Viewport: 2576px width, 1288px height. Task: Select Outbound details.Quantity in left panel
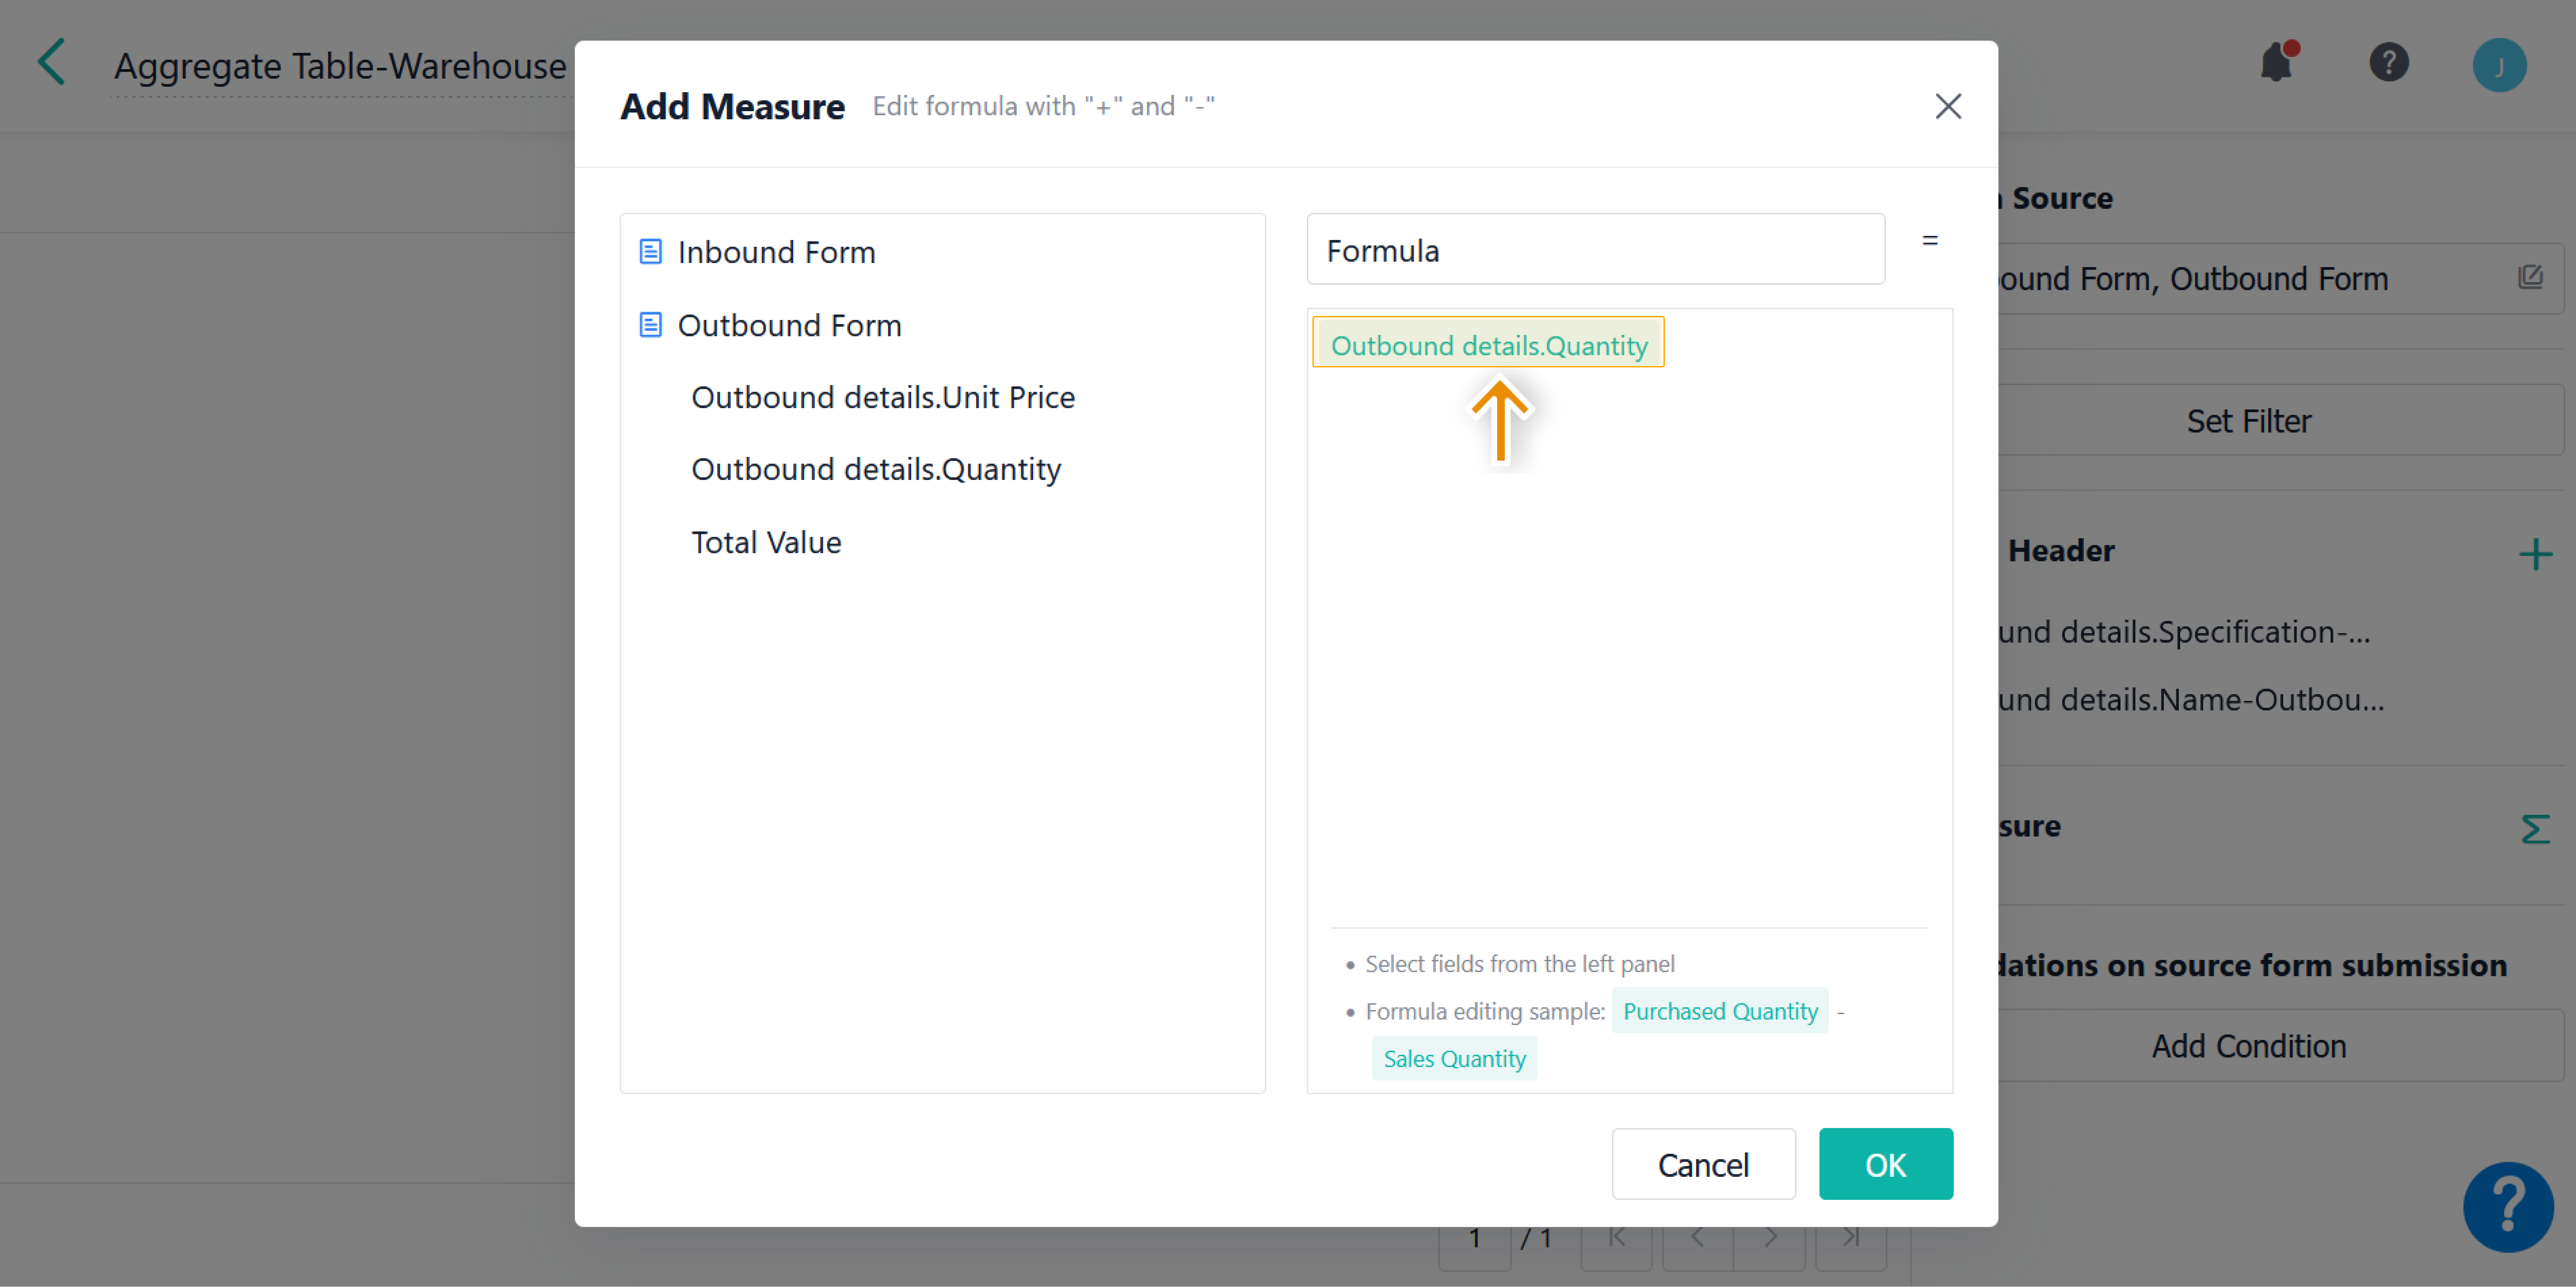pyautogui.click(x=875, y=469)
